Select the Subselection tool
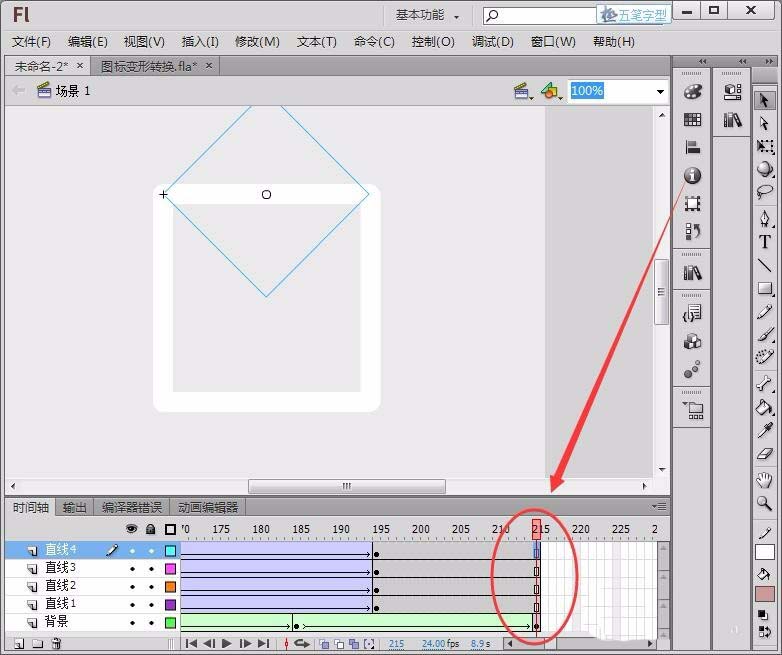The image size is (782, 655). click(764, 123)
